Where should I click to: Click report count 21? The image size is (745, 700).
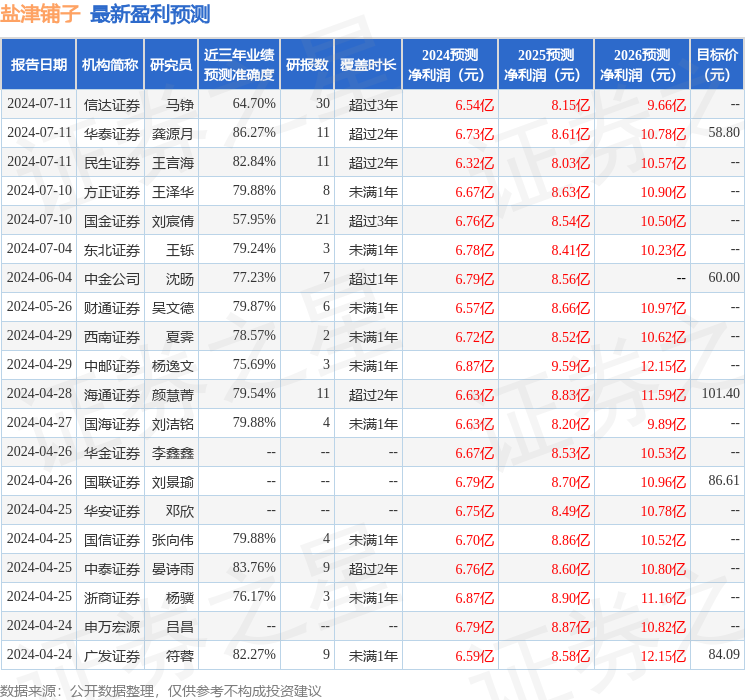tap(323, 219)
